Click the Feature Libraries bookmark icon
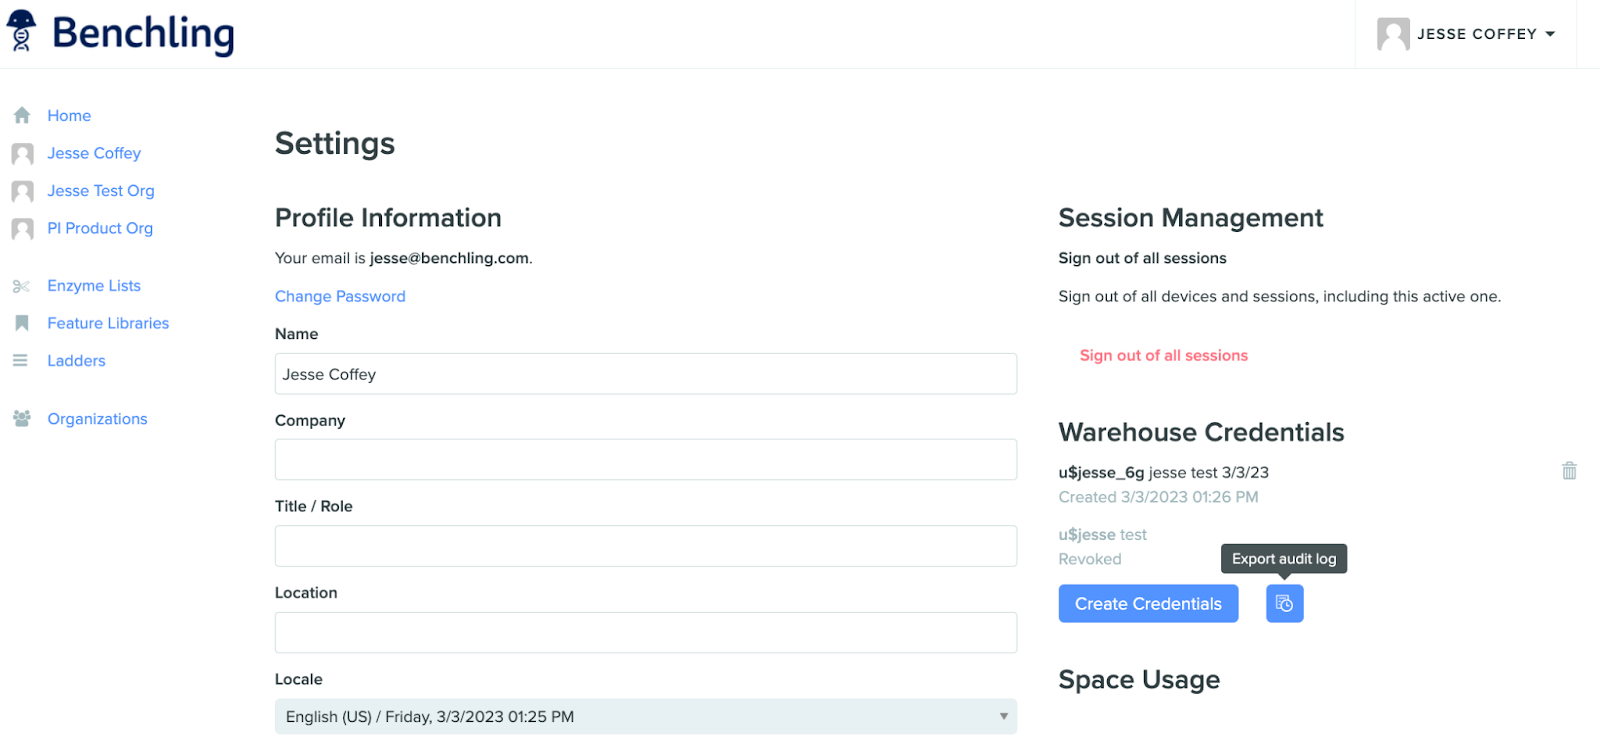1600x744 pixels. coord(21,323)
